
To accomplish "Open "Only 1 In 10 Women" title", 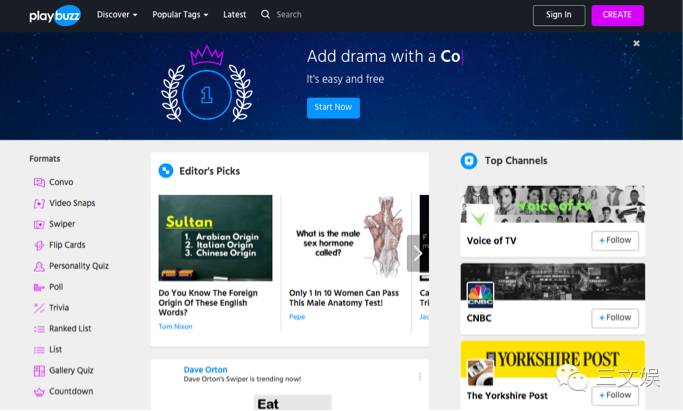I will pos(344,298).
